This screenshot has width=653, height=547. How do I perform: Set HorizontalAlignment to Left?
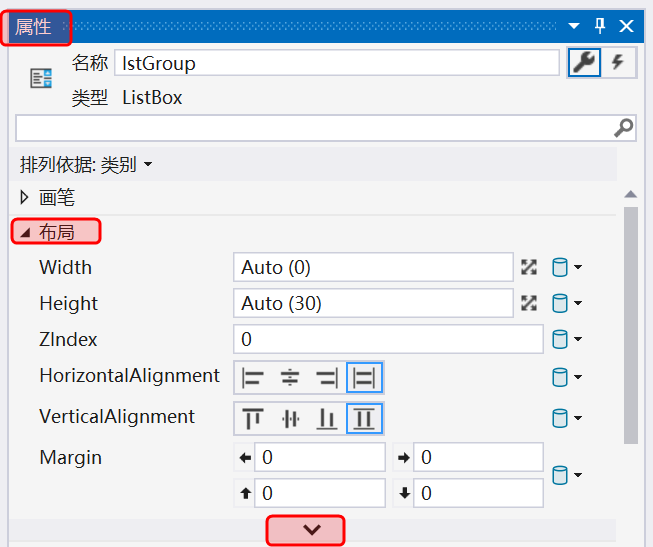[253, 377]
